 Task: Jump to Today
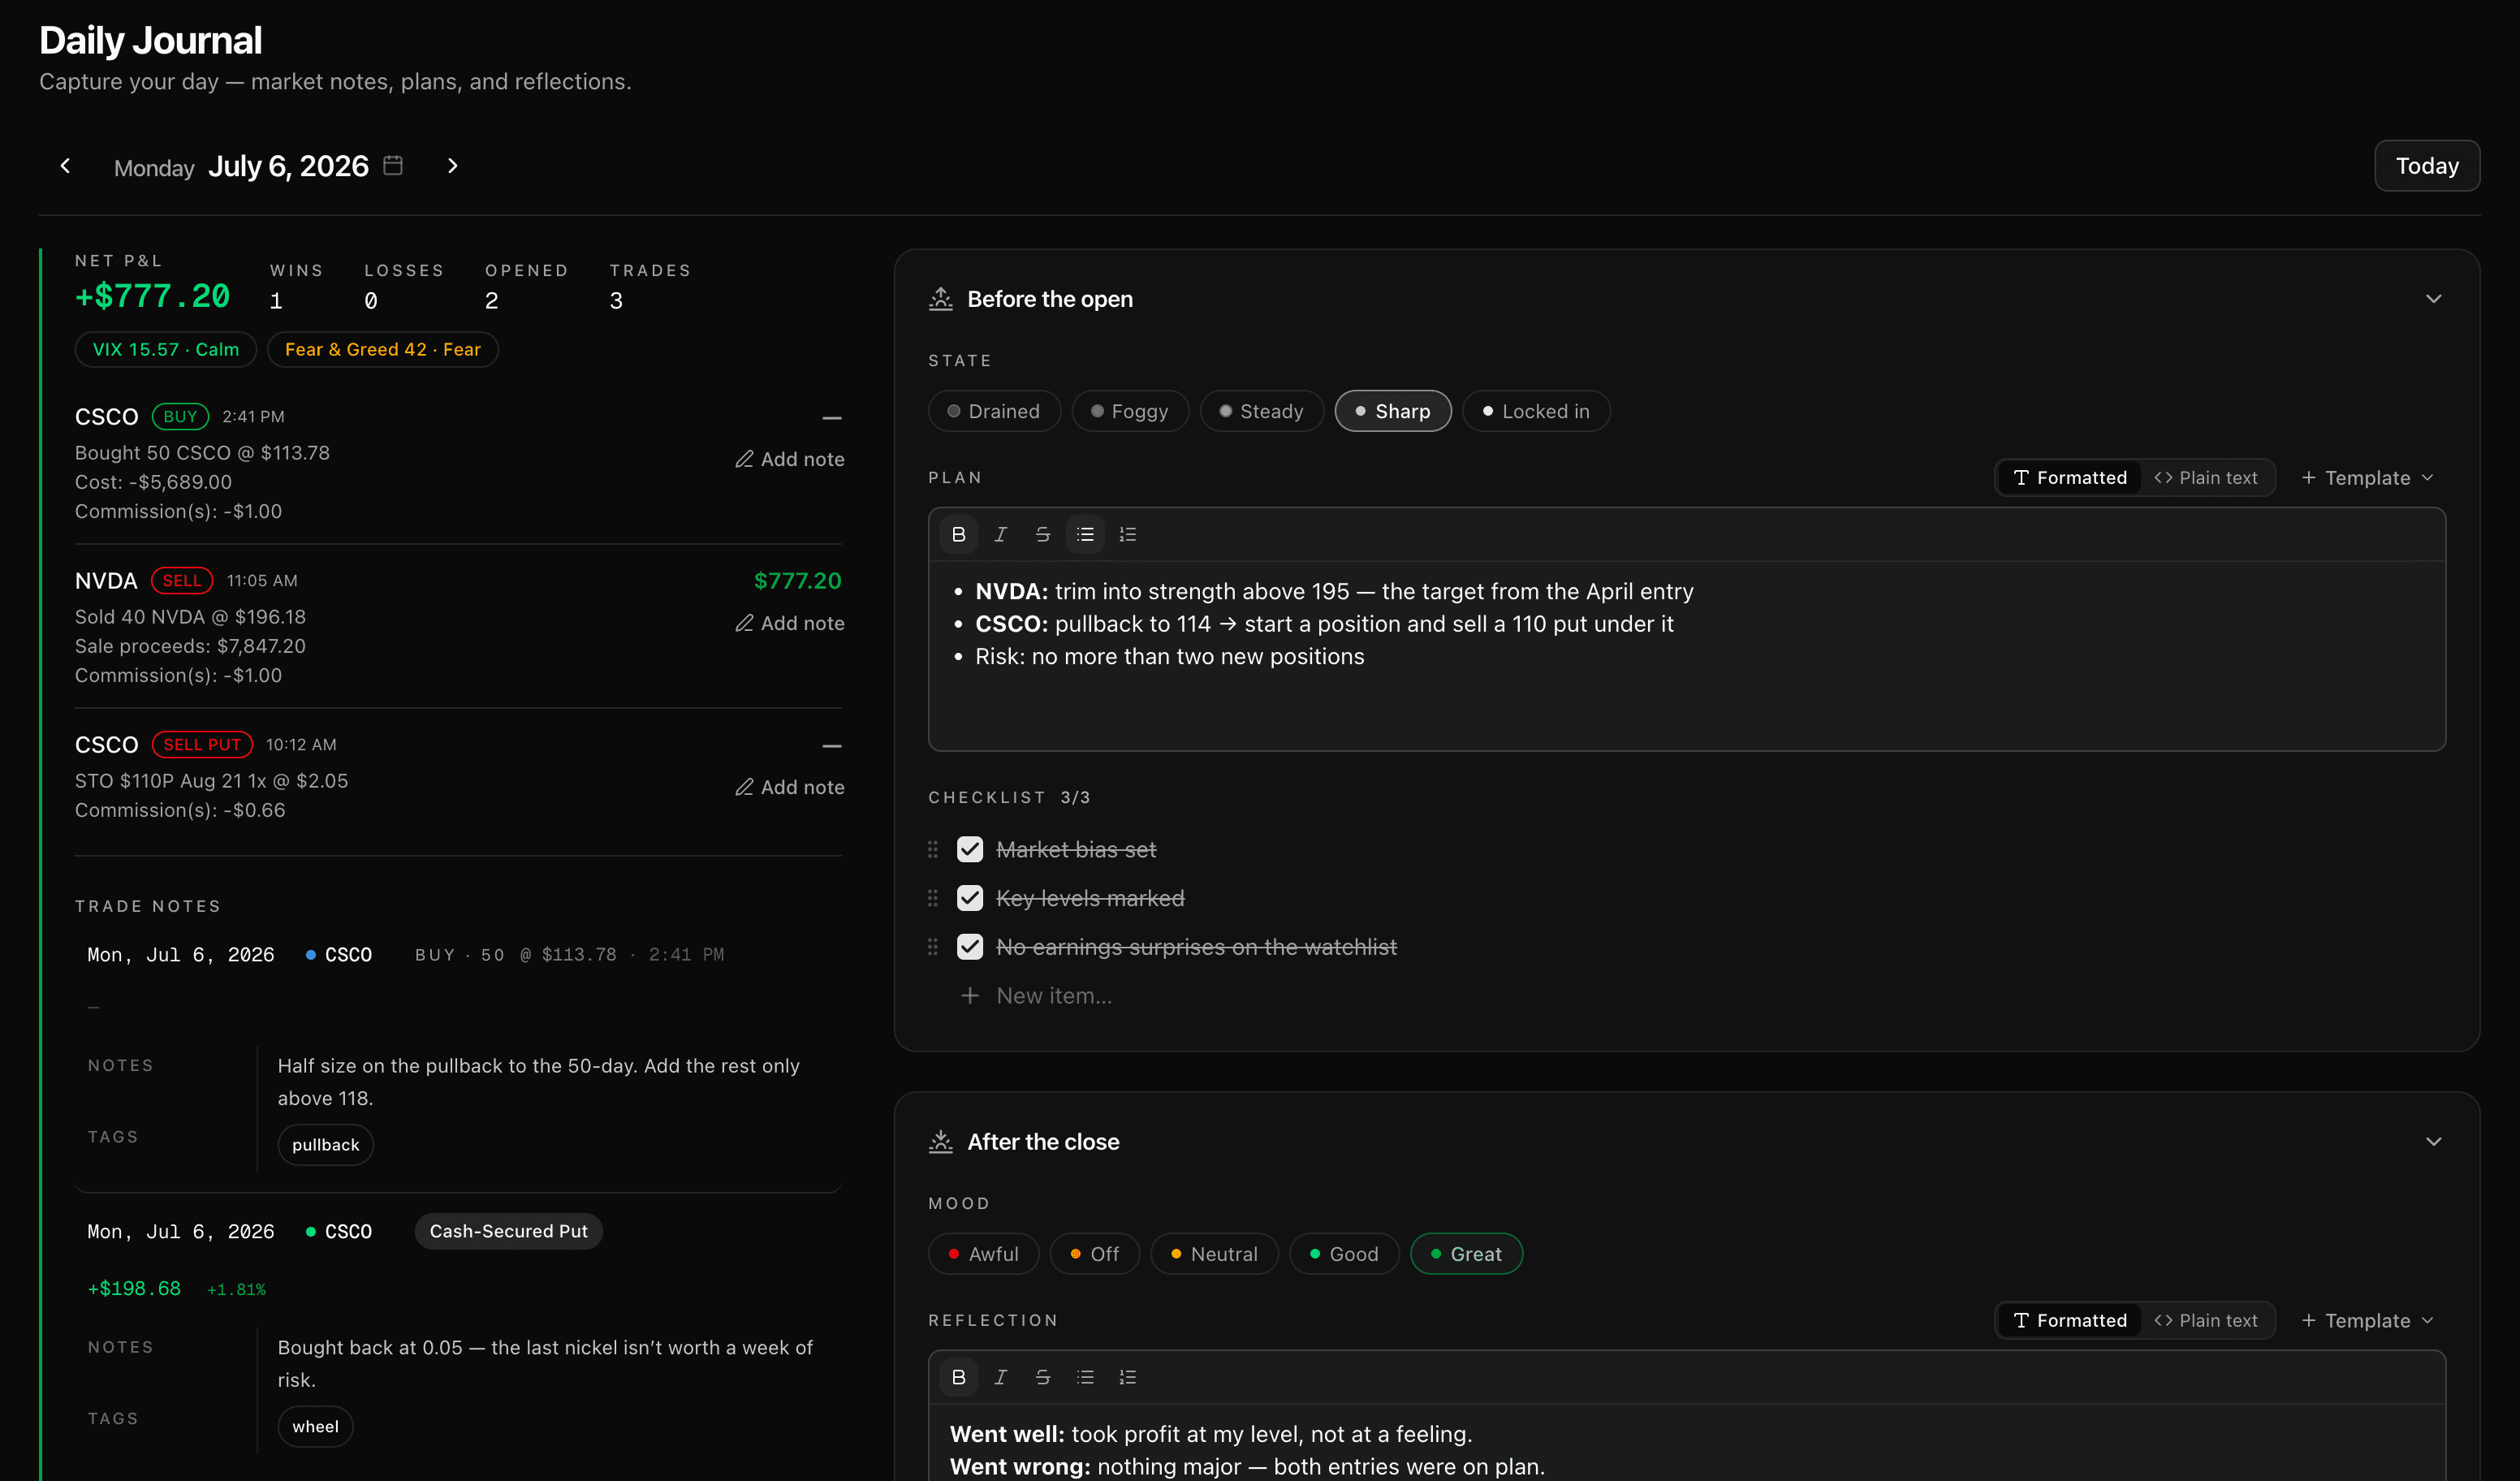[2427, 166]
